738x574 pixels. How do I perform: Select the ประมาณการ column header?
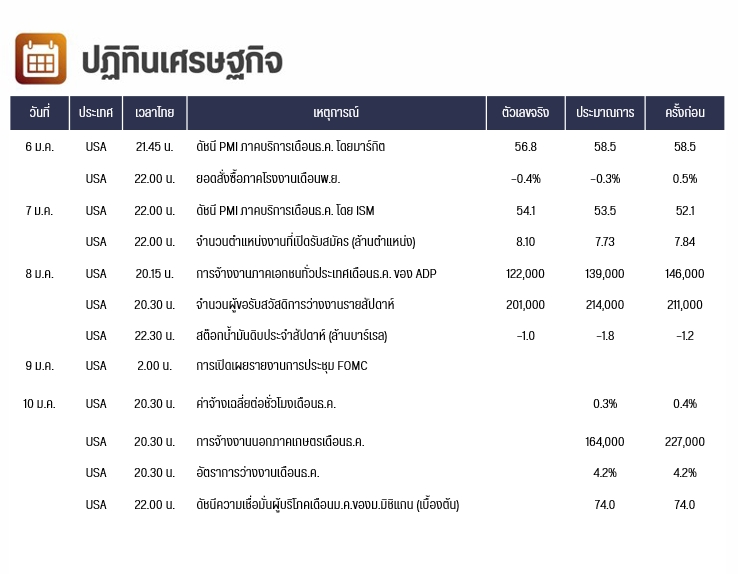click(605, 112)
